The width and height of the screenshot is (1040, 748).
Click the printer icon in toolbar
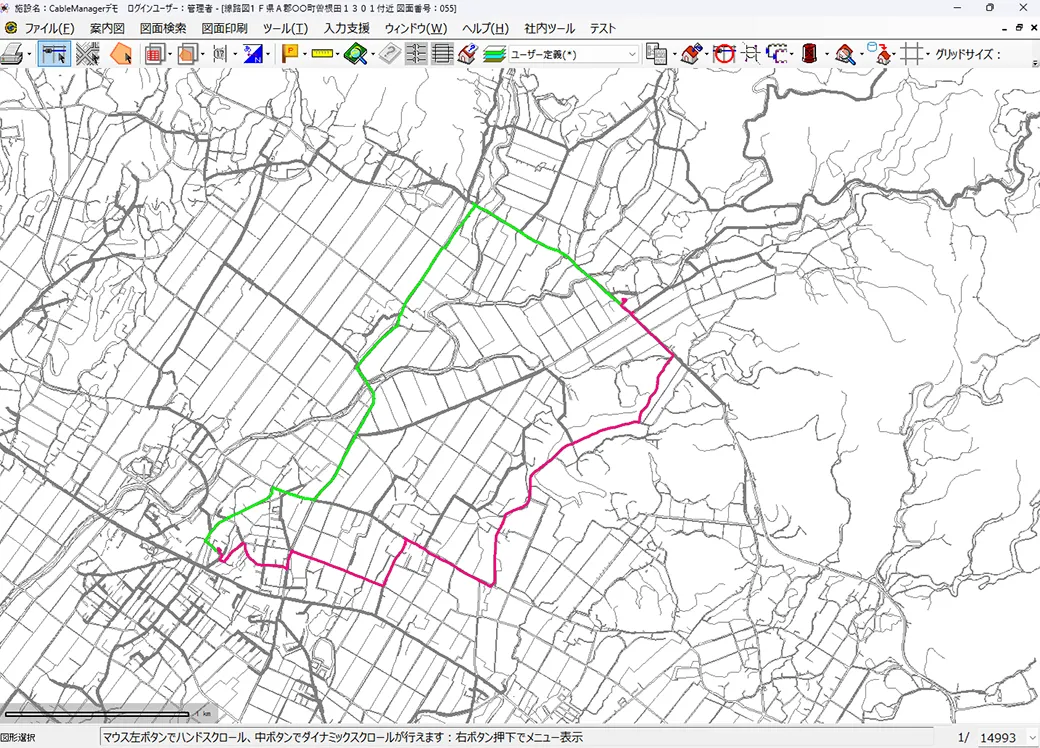point(11,54)
